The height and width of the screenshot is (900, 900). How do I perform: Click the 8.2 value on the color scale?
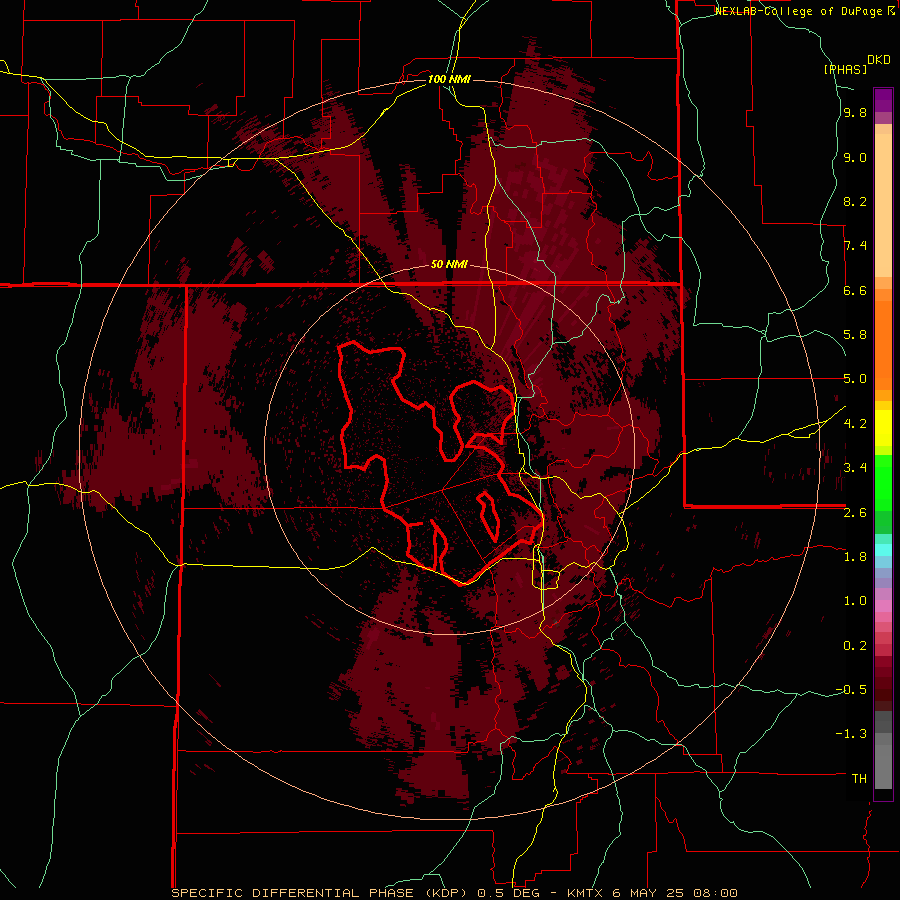pos(855,201)
